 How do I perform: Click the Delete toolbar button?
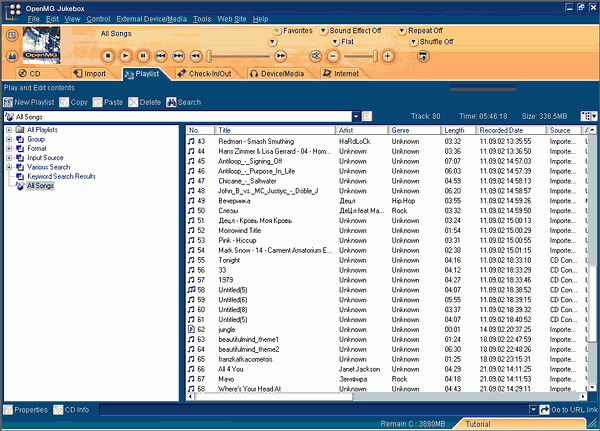pos(145,102)
